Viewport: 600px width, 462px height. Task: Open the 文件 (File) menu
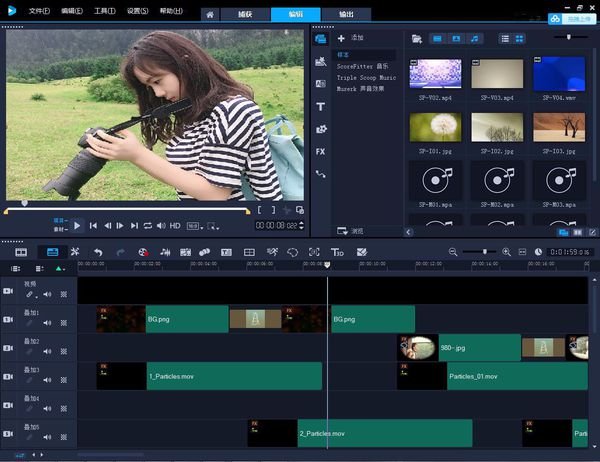39,12
